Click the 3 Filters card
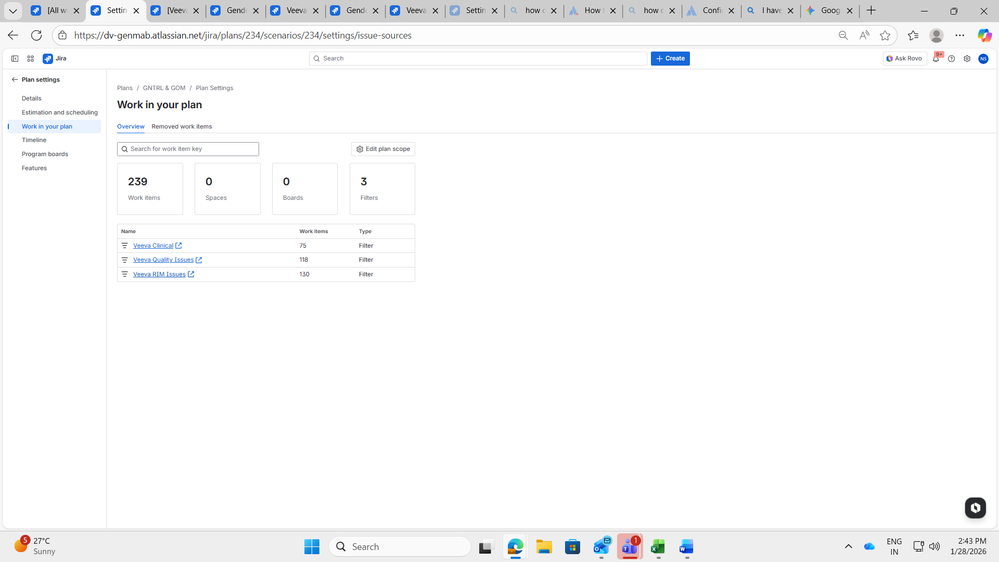 [382, 189]
